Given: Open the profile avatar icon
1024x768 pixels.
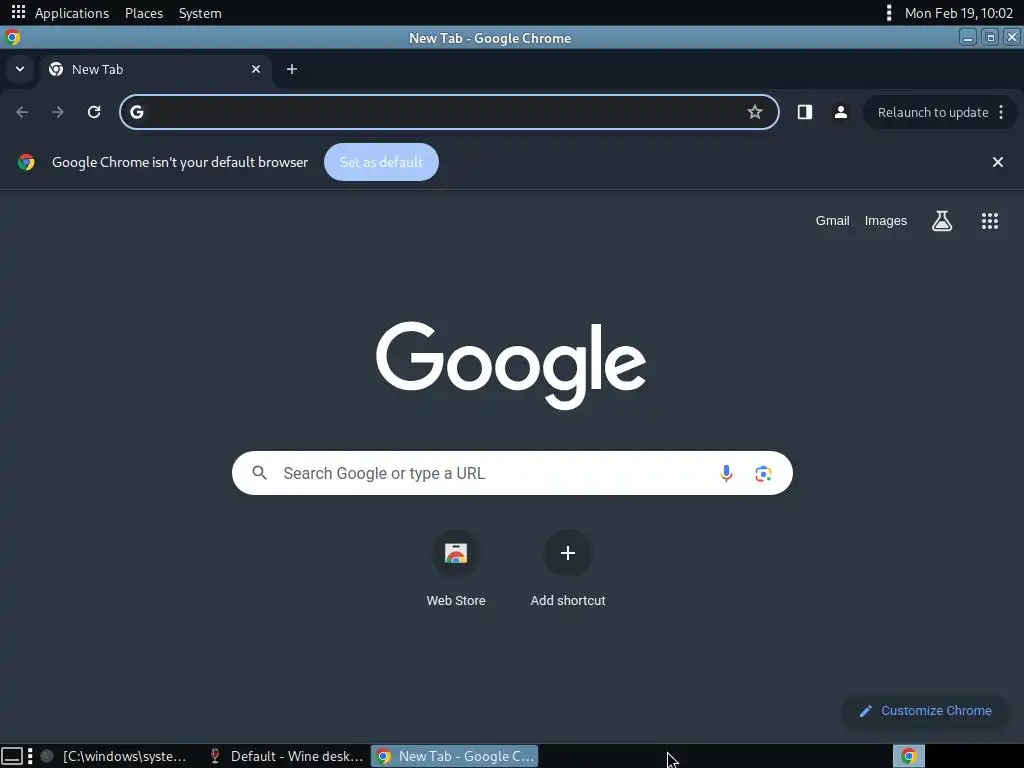Looking at the screenshot, I should [x=840, y=112].
